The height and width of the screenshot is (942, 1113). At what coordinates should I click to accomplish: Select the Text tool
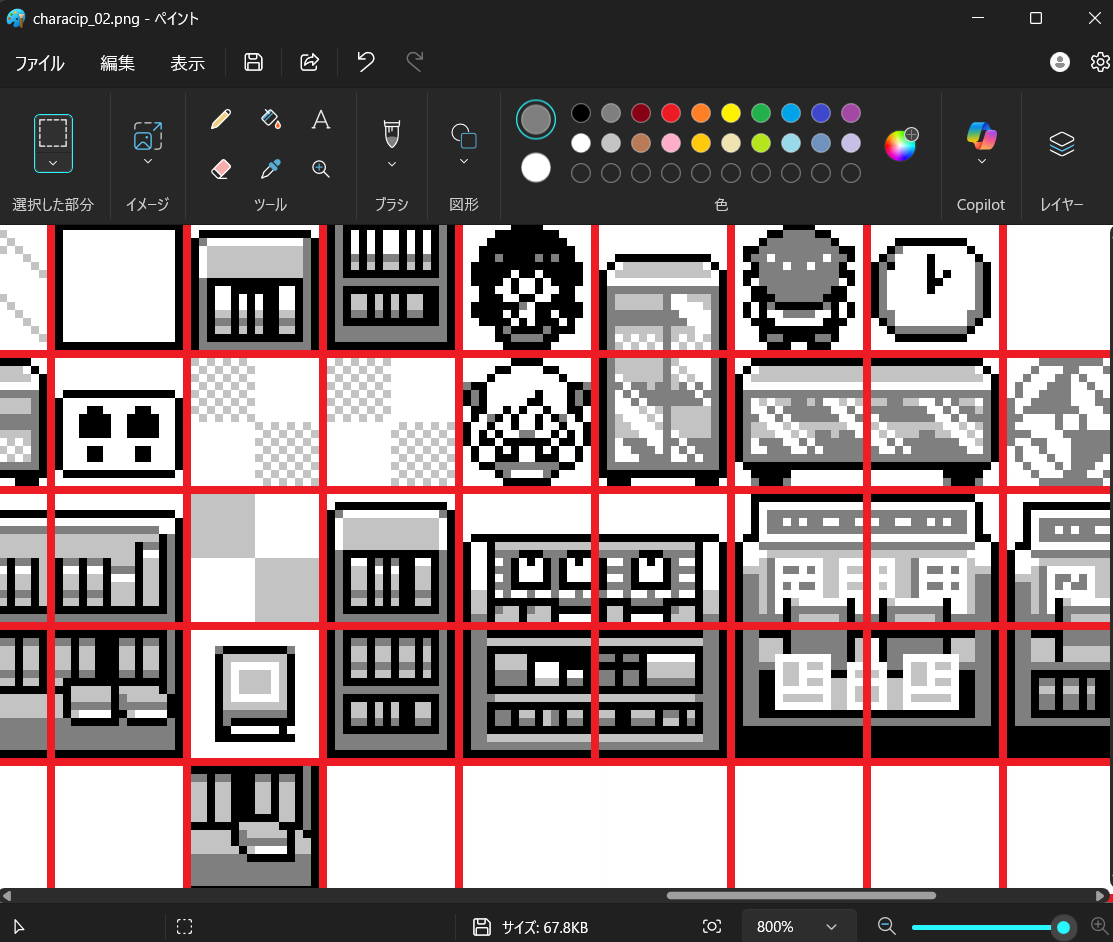[x=320, y=120]
